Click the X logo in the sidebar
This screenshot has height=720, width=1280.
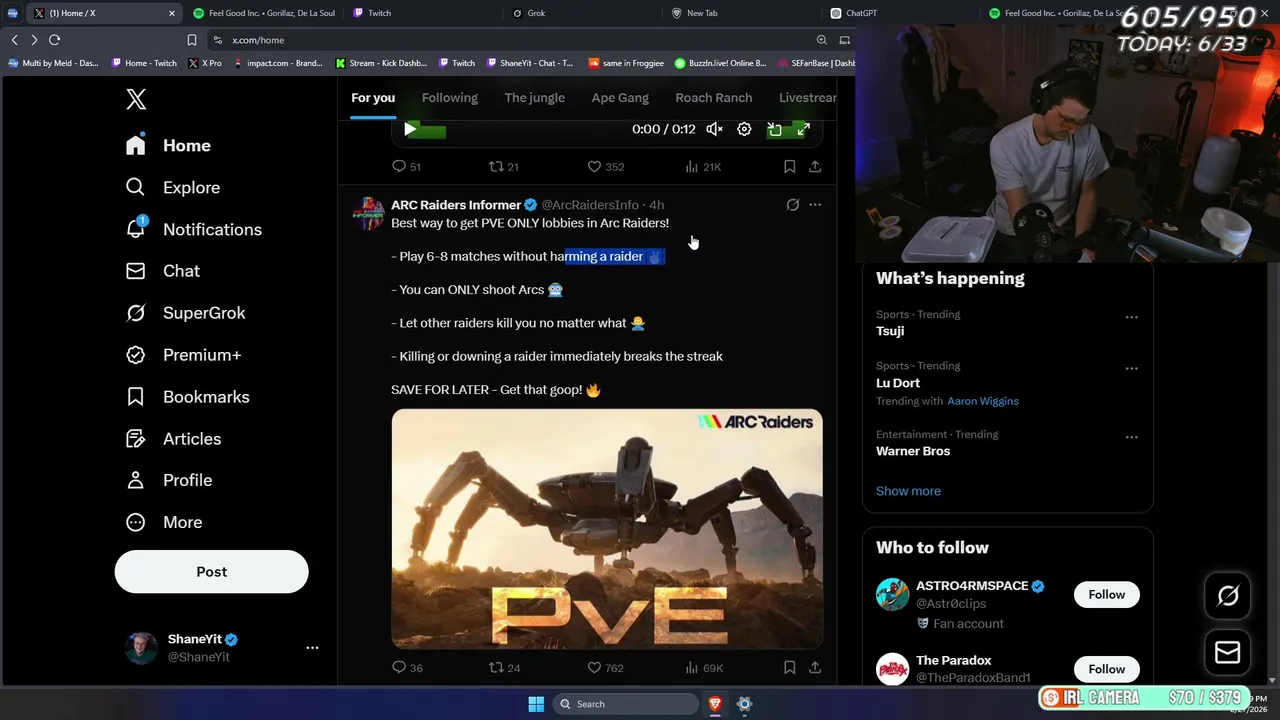[136, 99]
